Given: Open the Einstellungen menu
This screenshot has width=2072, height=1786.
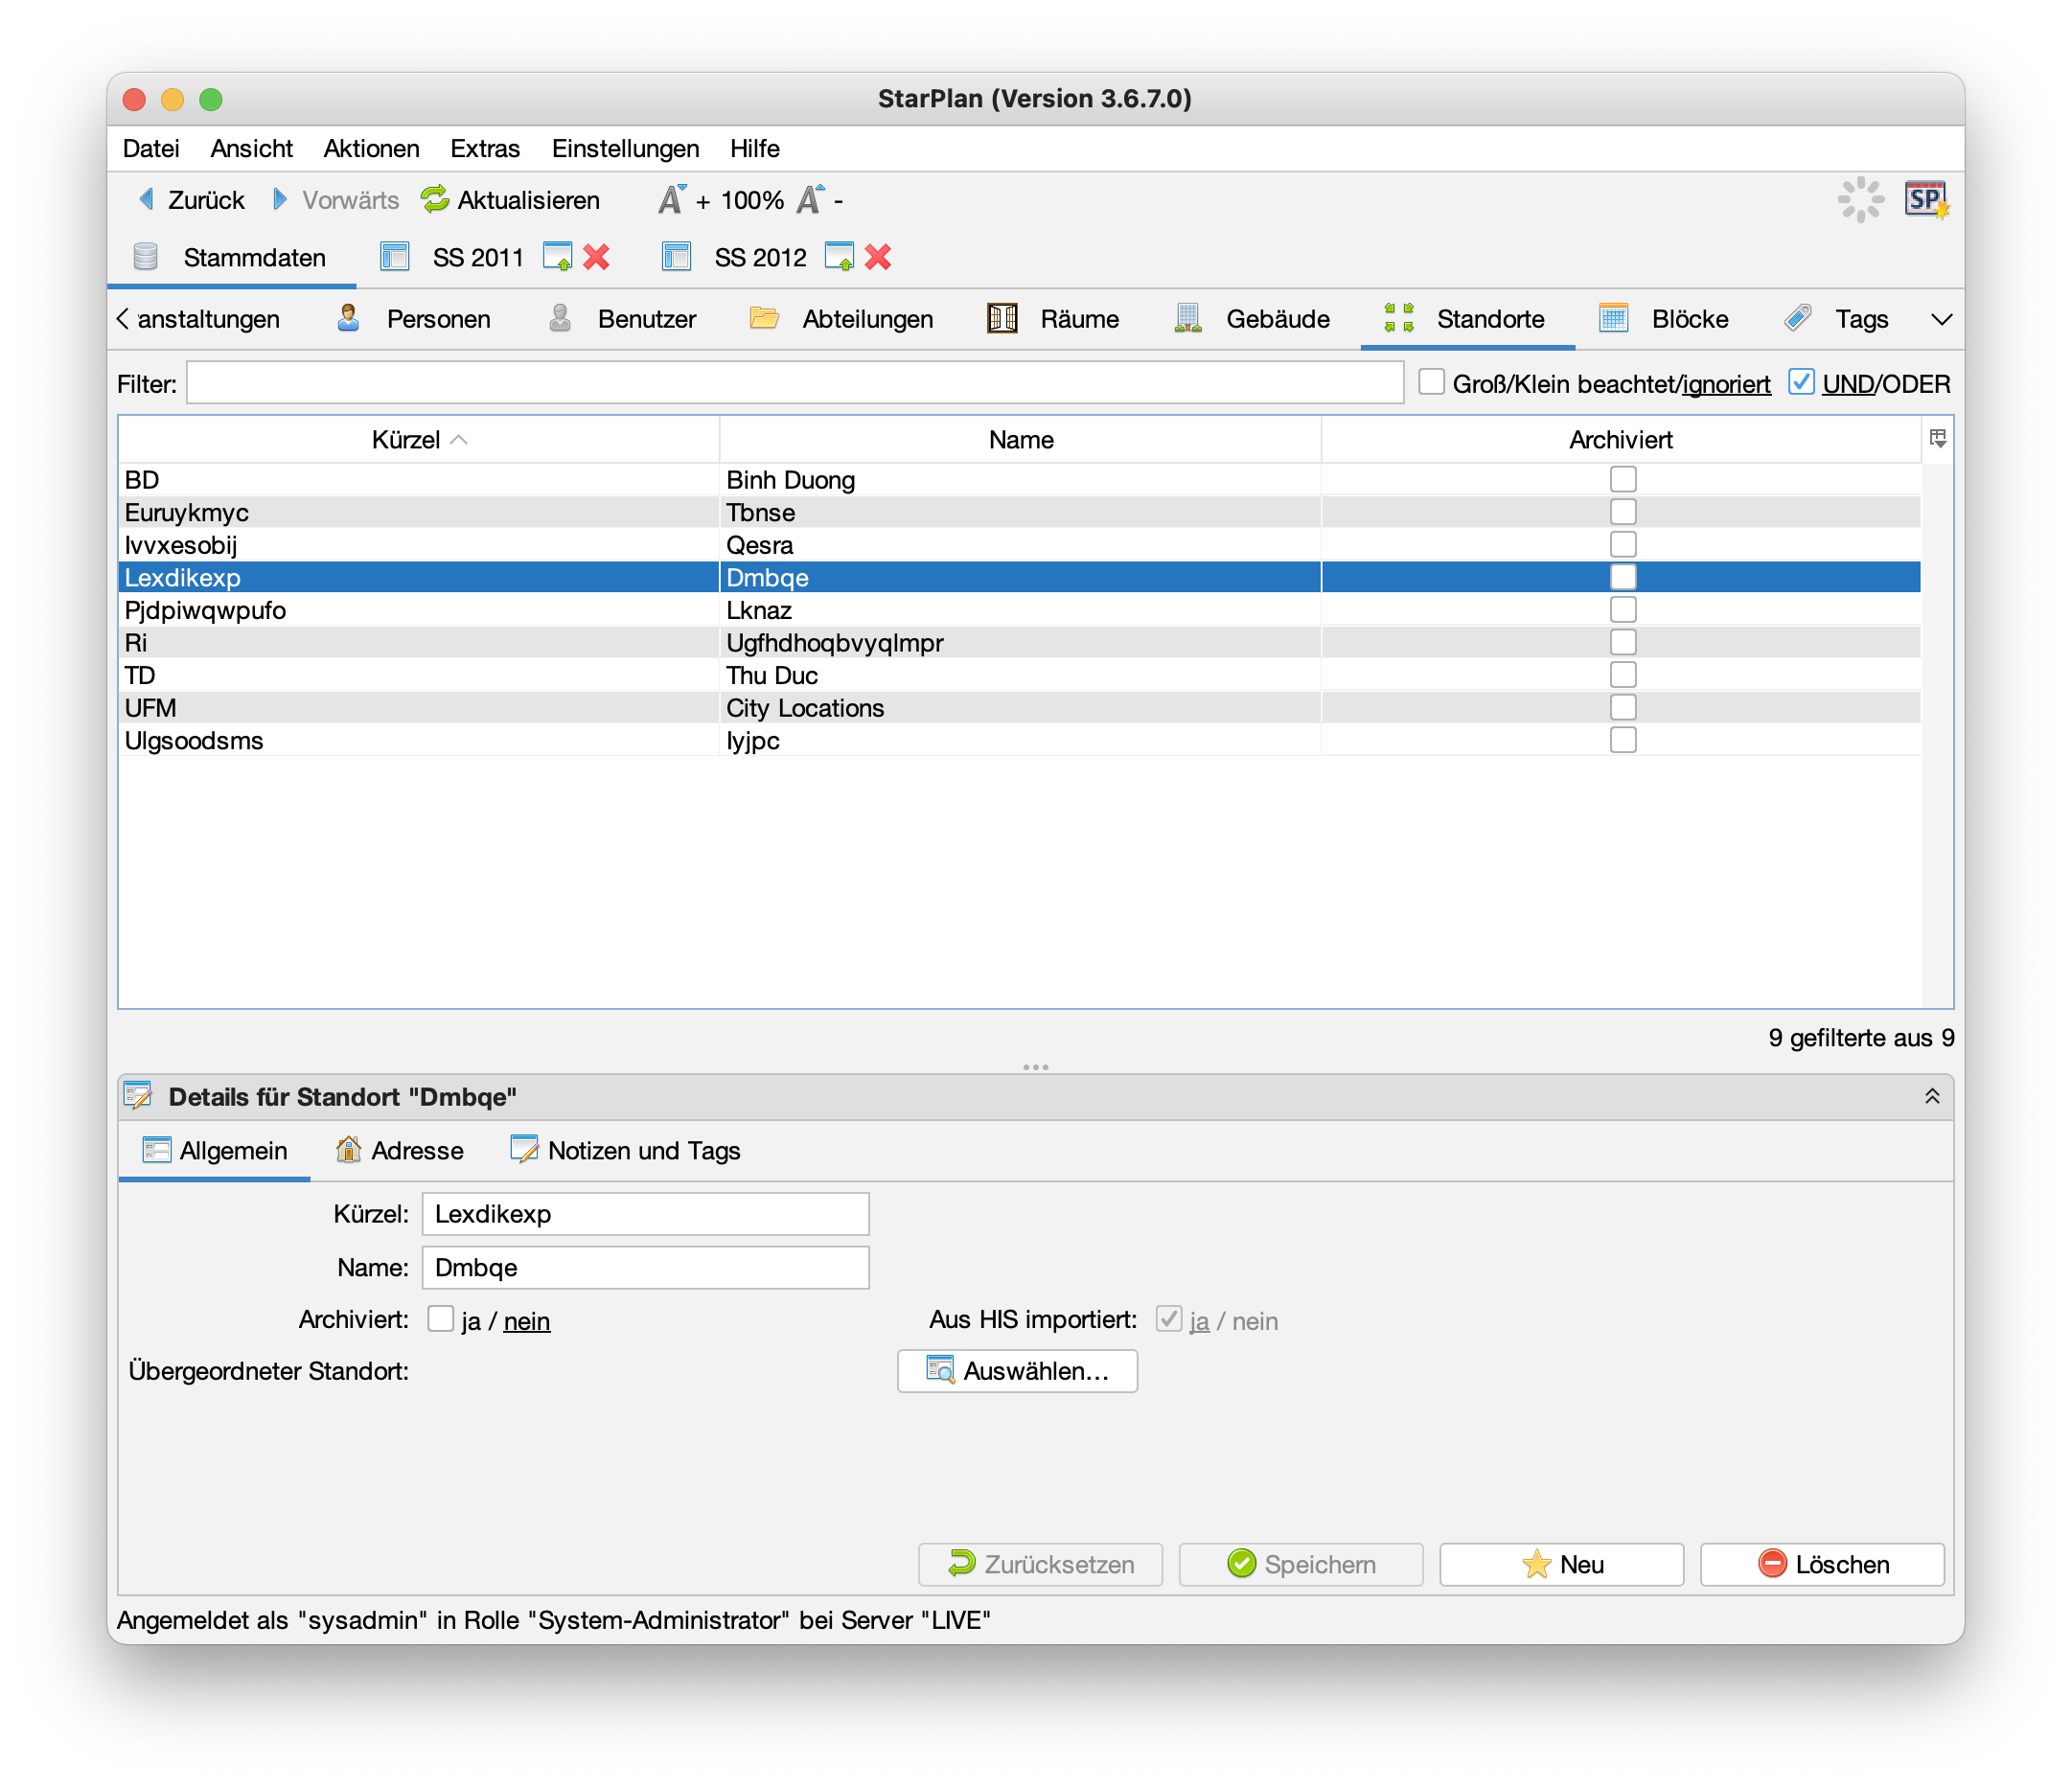Looking at the screenshot, I should [x=625, y=149].
